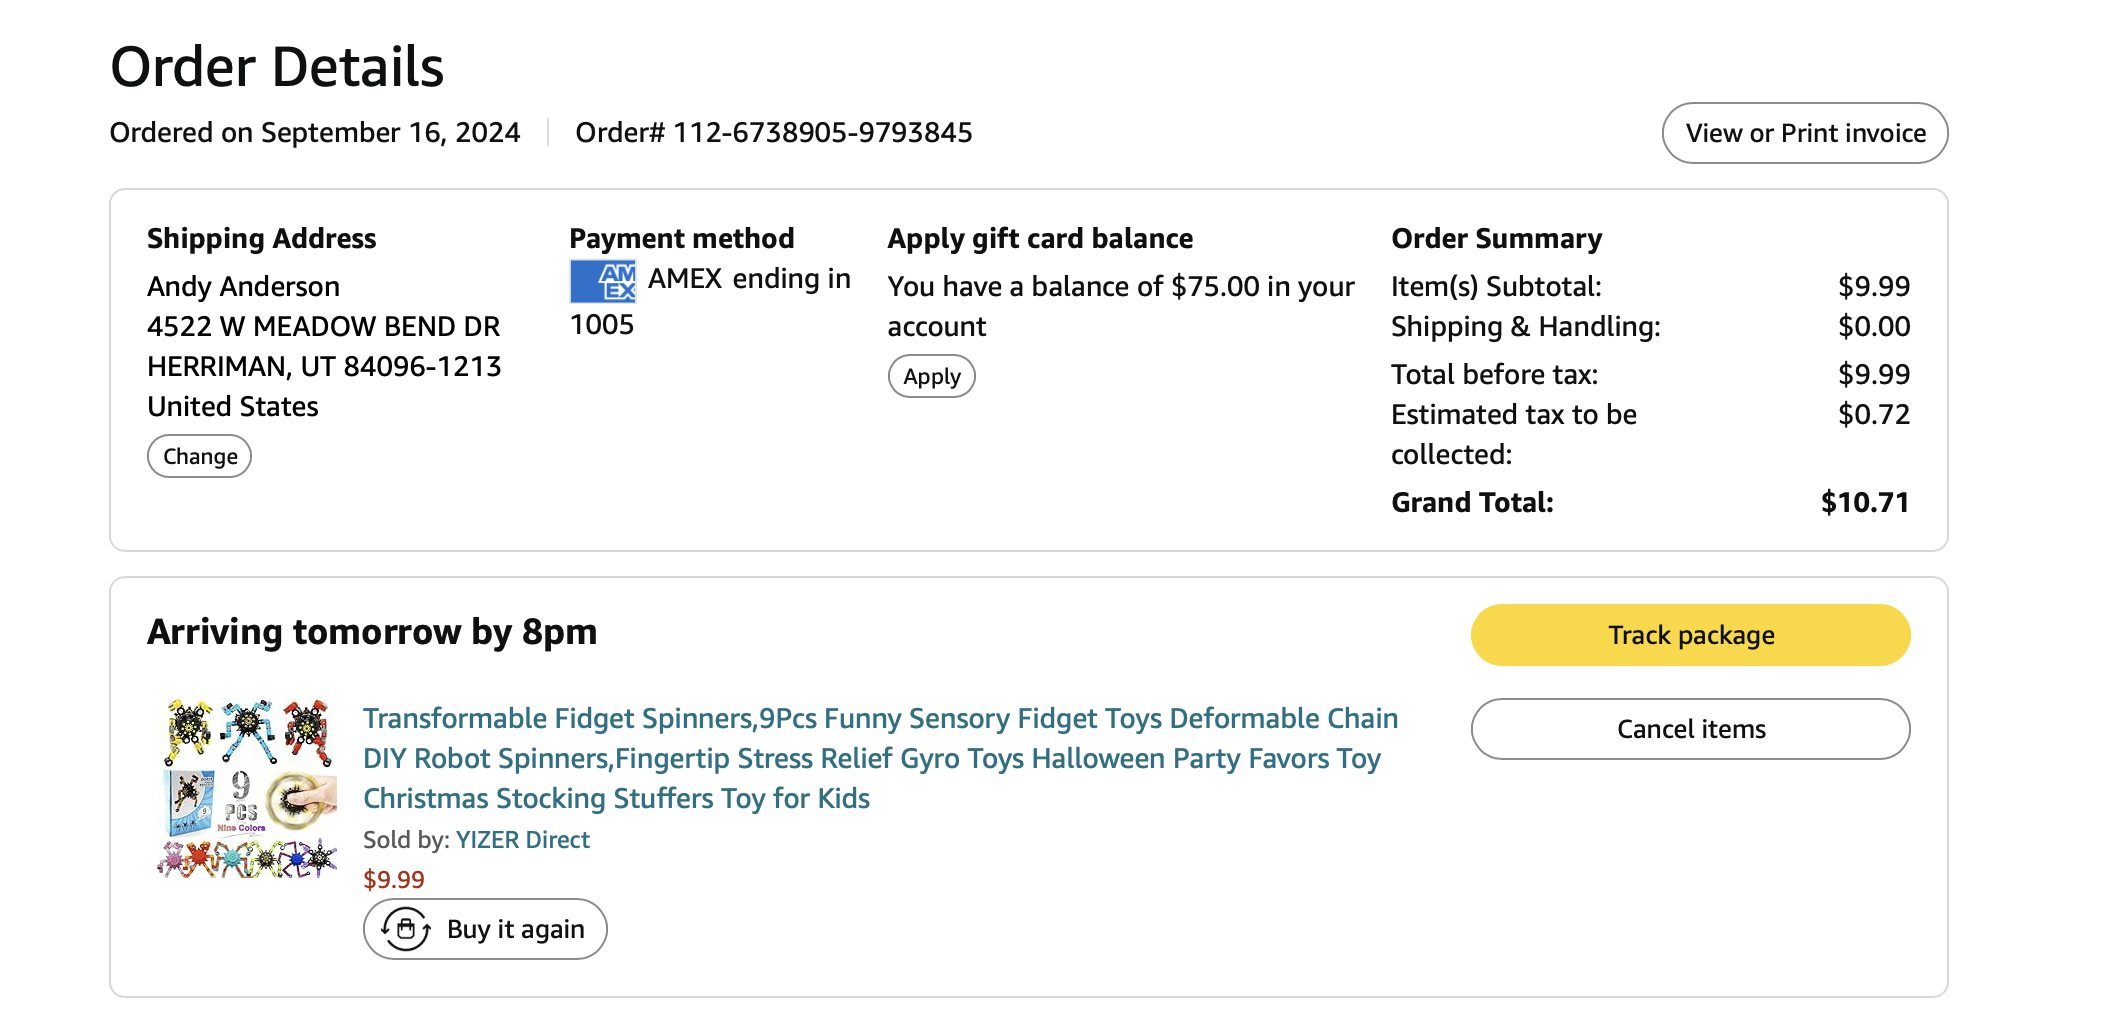The height and width of the screenshot is (1036, 2112).
Task: Click the Buy it again label
Action: point(515,929)
